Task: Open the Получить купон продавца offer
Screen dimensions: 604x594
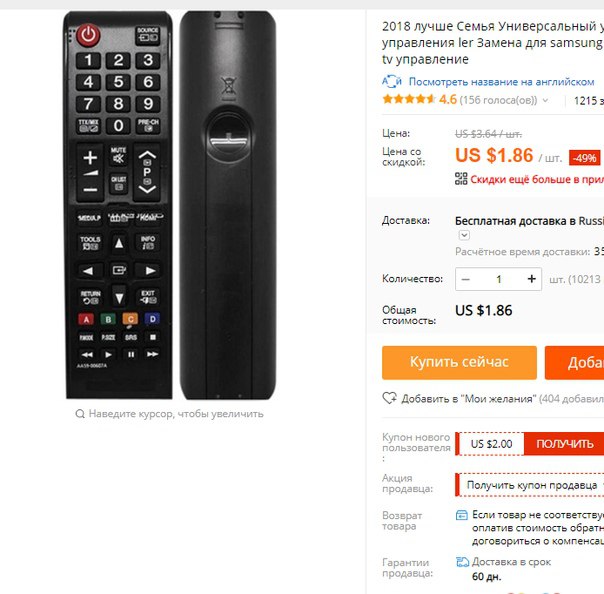Action: (x=531, y=485)
